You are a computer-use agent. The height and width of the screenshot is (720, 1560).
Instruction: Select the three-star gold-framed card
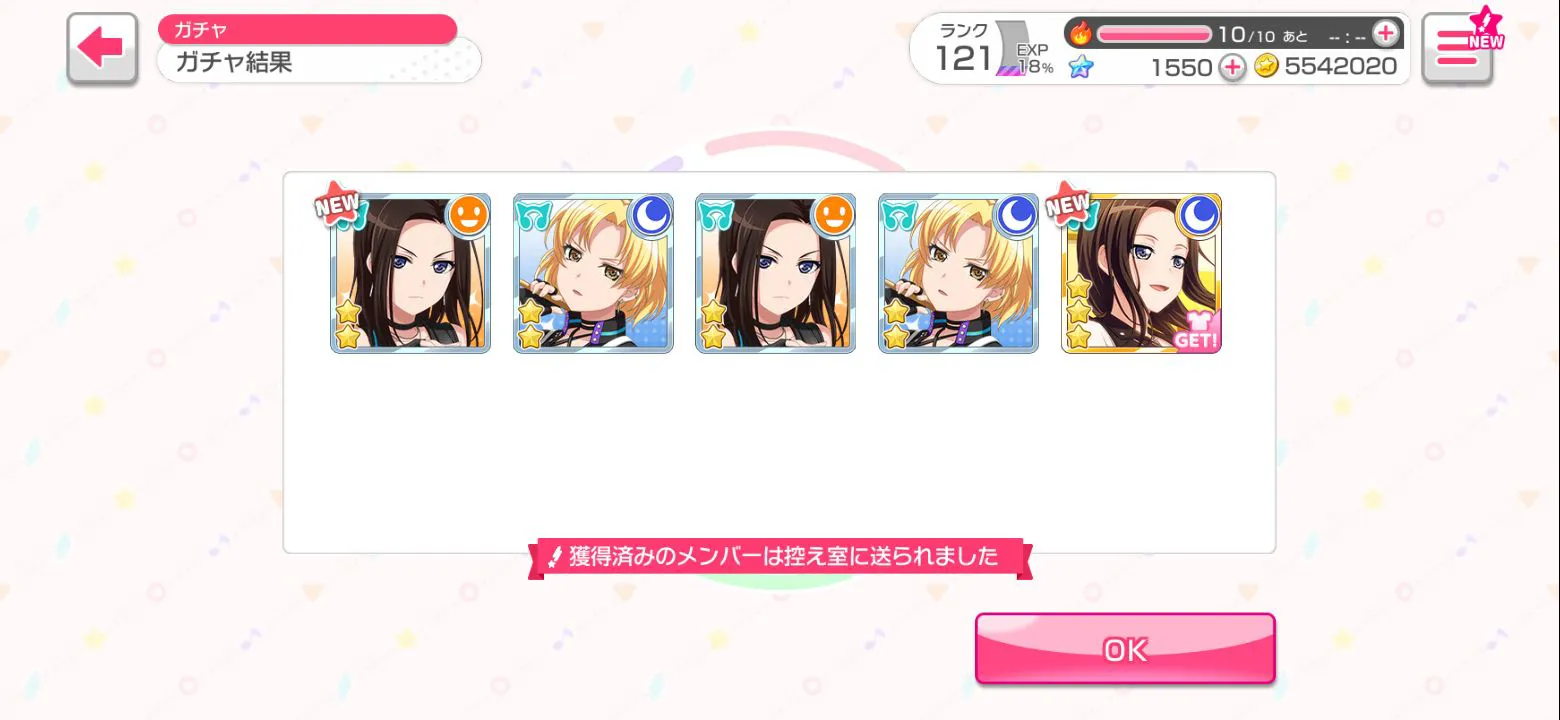coord(1141,273)
